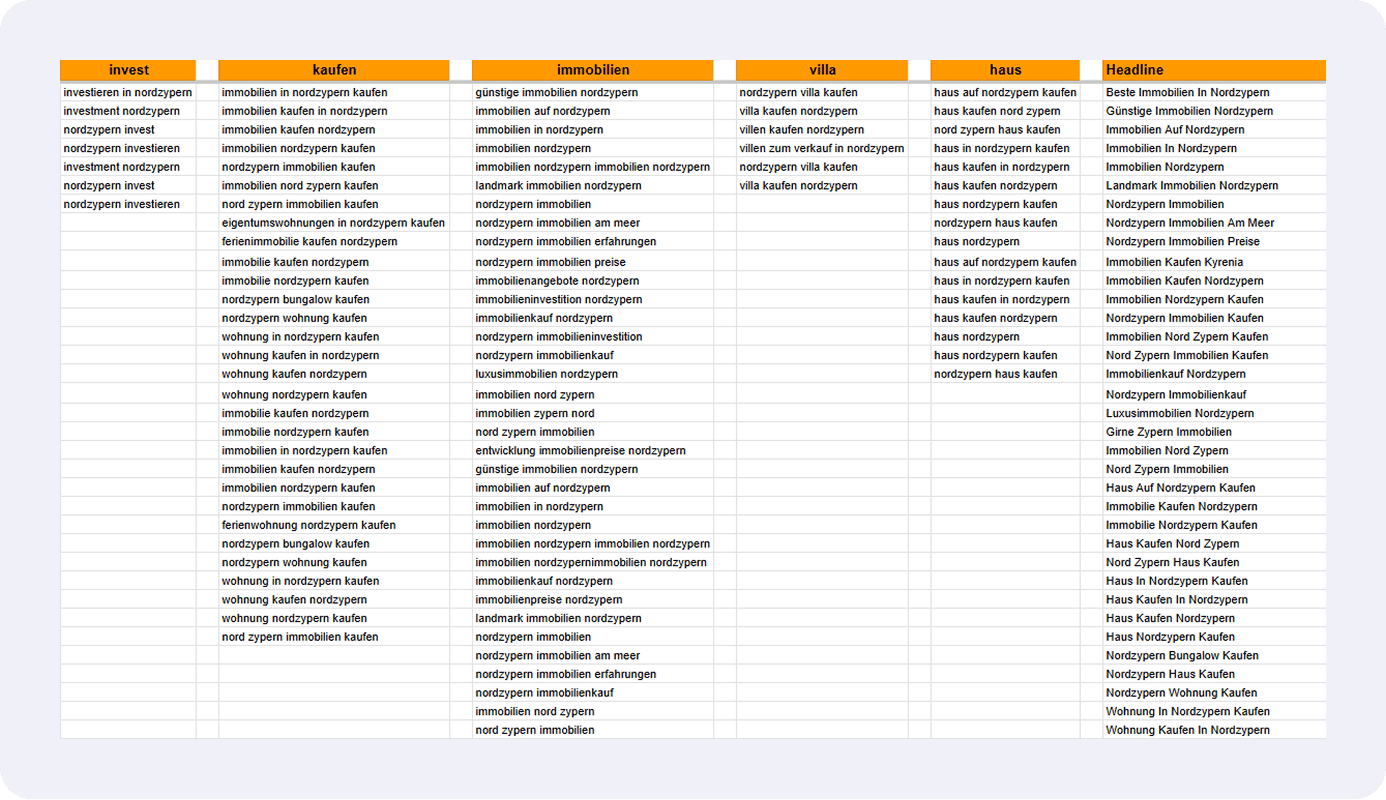Viewport: 1386px width, 800px height.
Task: Click the 'invest' column header
Action: point(128,70)
